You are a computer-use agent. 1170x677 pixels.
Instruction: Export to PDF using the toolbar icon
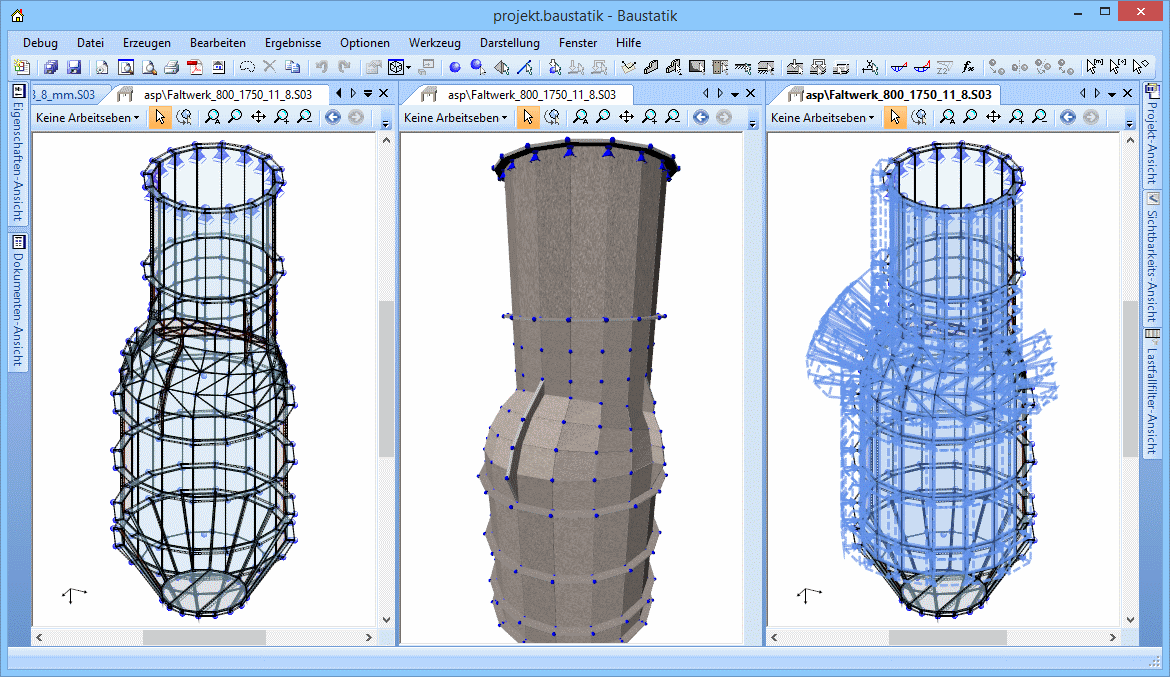(x=193, y=68)
